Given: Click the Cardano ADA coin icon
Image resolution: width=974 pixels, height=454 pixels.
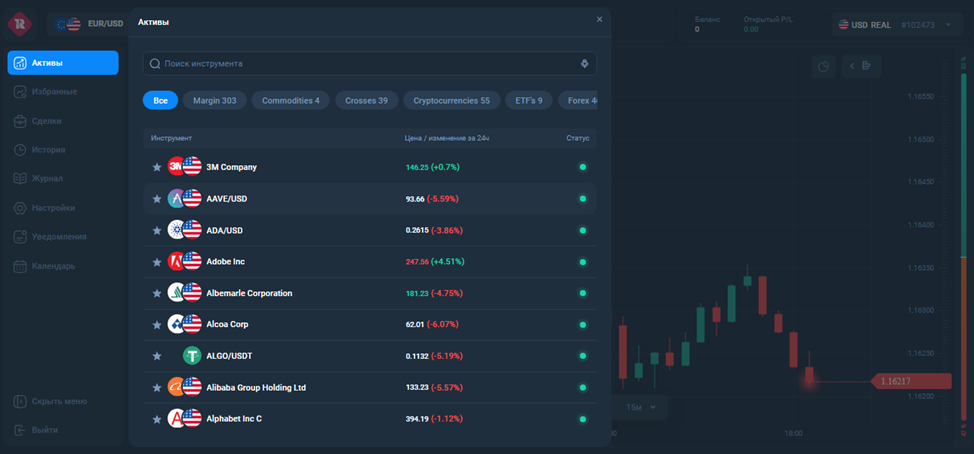Looking at the screenshot, I should [176, 230].
